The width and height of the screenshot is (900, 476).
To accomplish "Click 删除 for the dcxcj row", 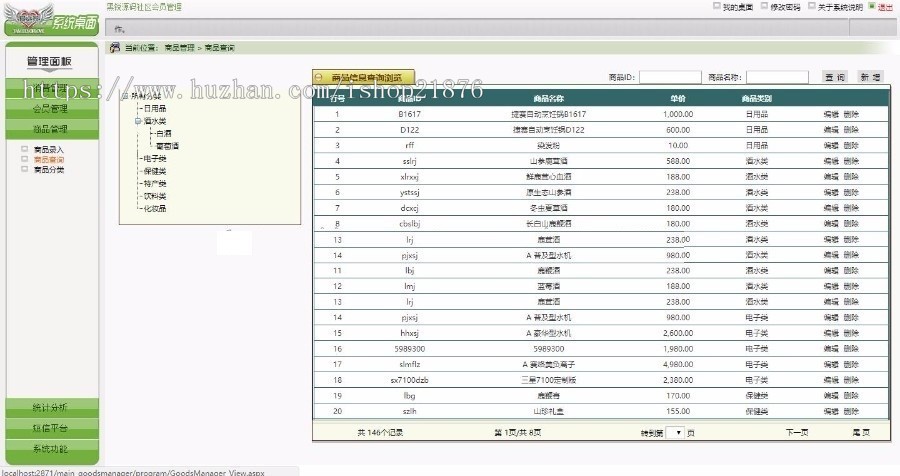I will click(x=851, y=208).
